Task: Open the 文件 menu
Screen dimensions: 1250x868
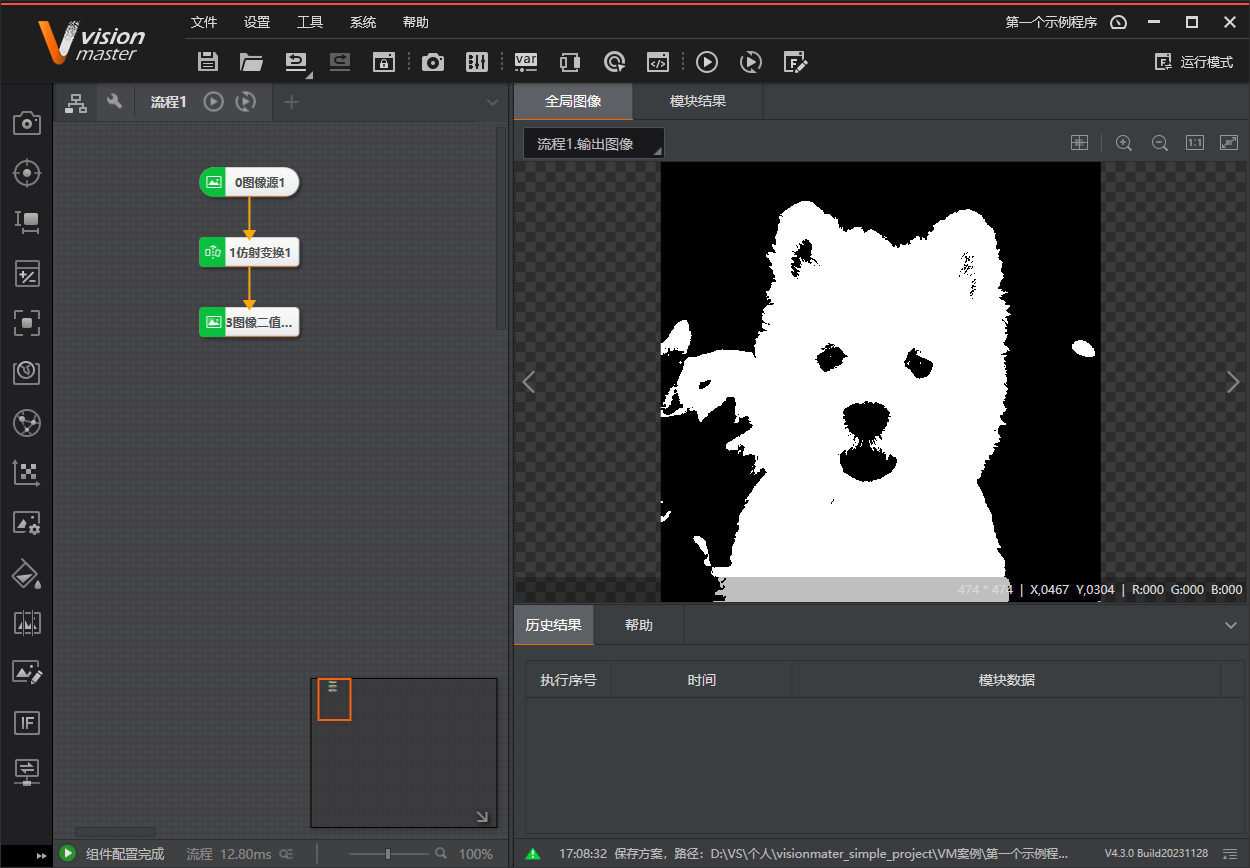Action: 204,22
